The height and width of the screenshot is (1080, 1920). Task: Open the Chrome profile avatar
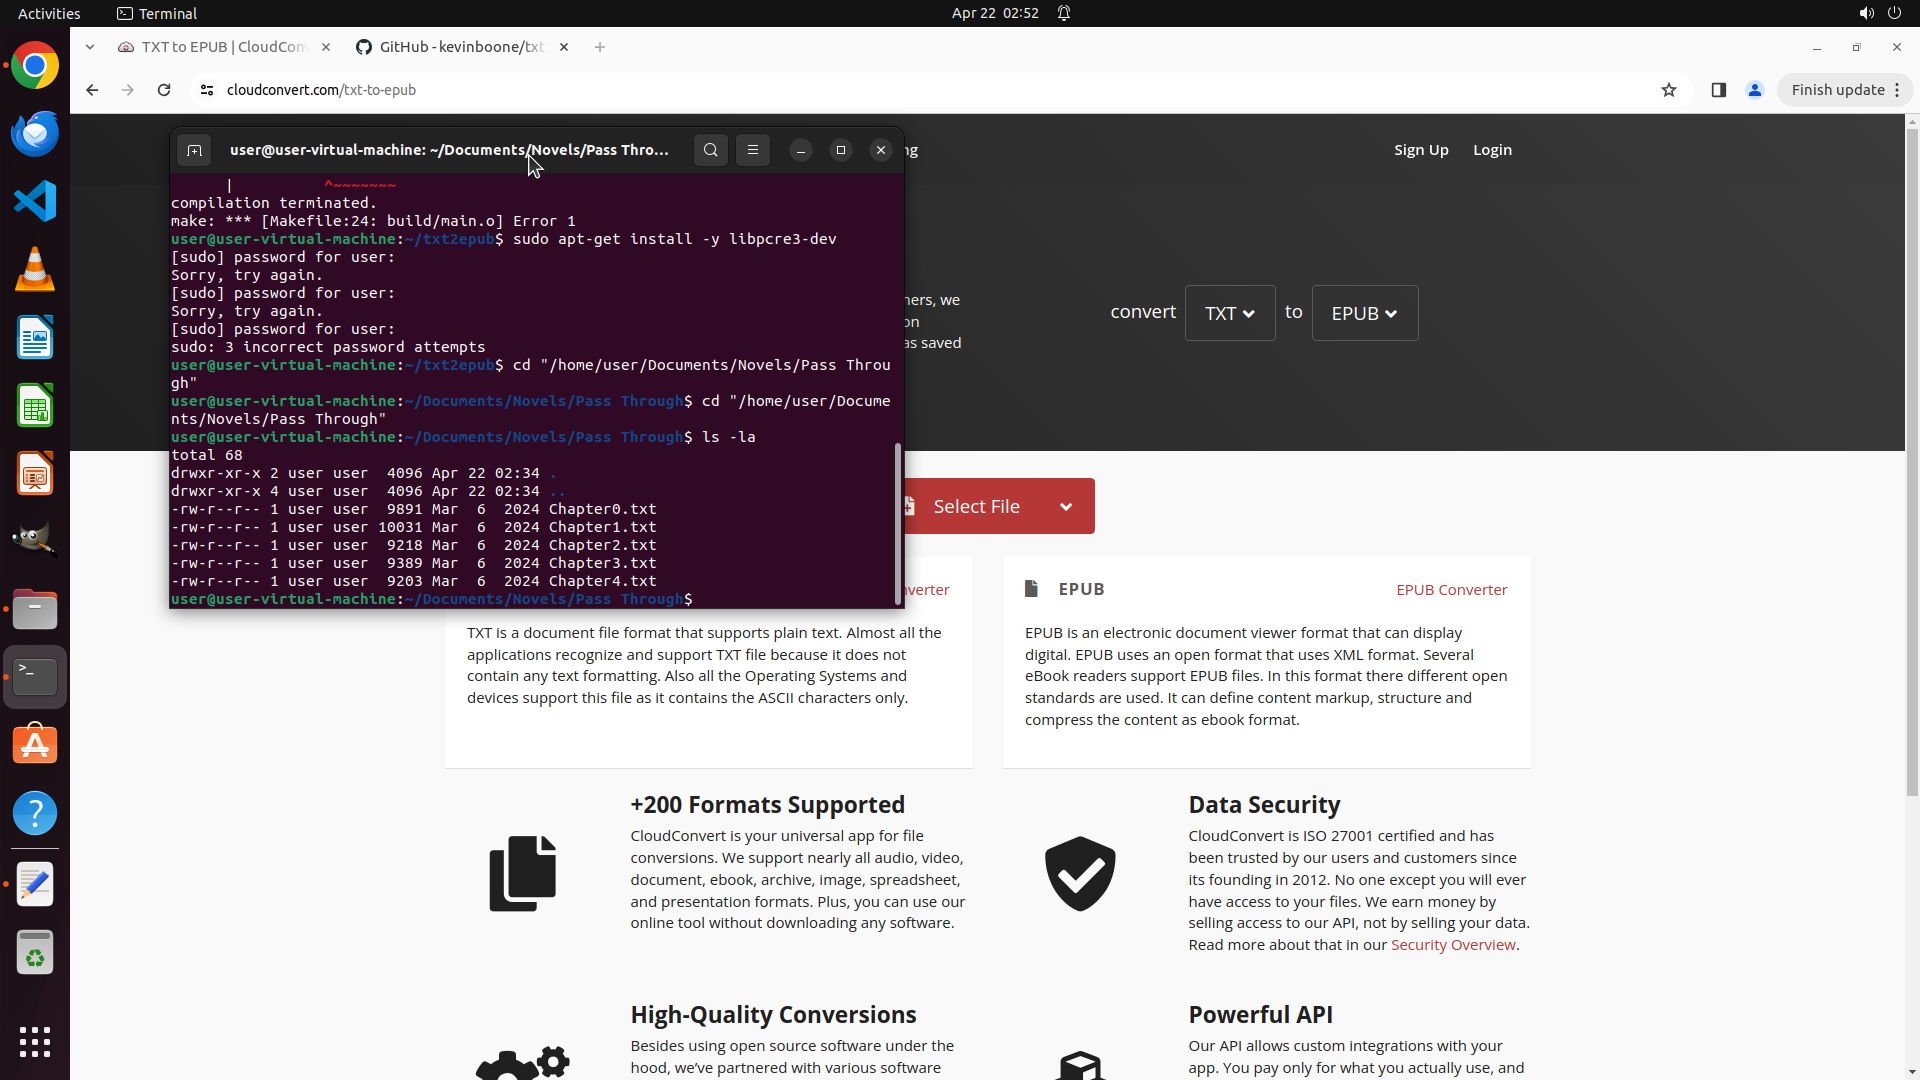pos(1754,90)
